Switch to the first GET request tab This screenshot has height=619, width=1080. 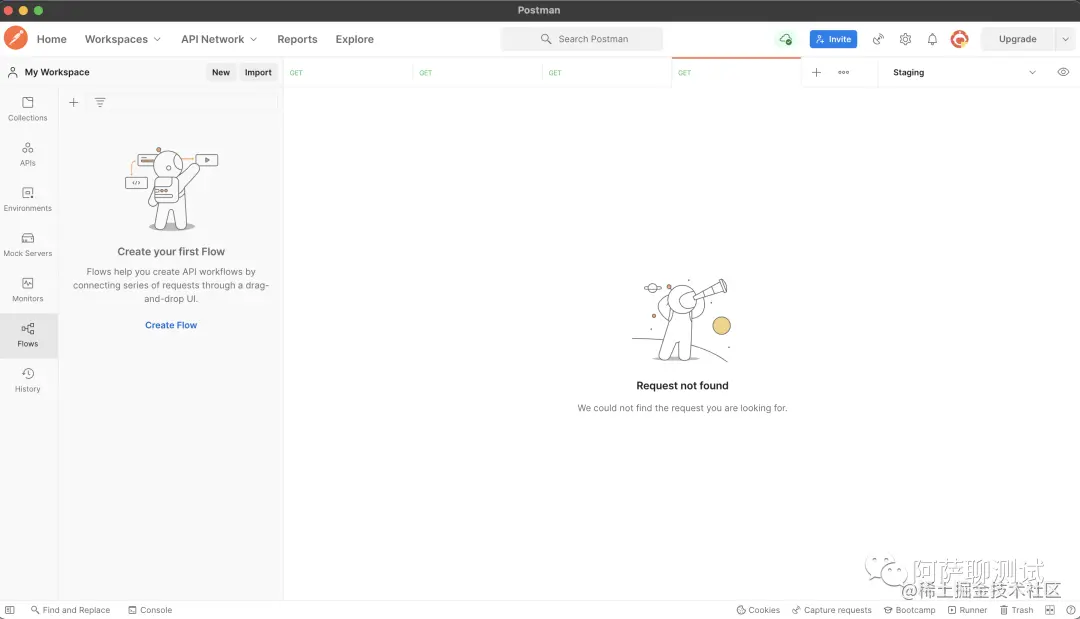tap(348, 72)
